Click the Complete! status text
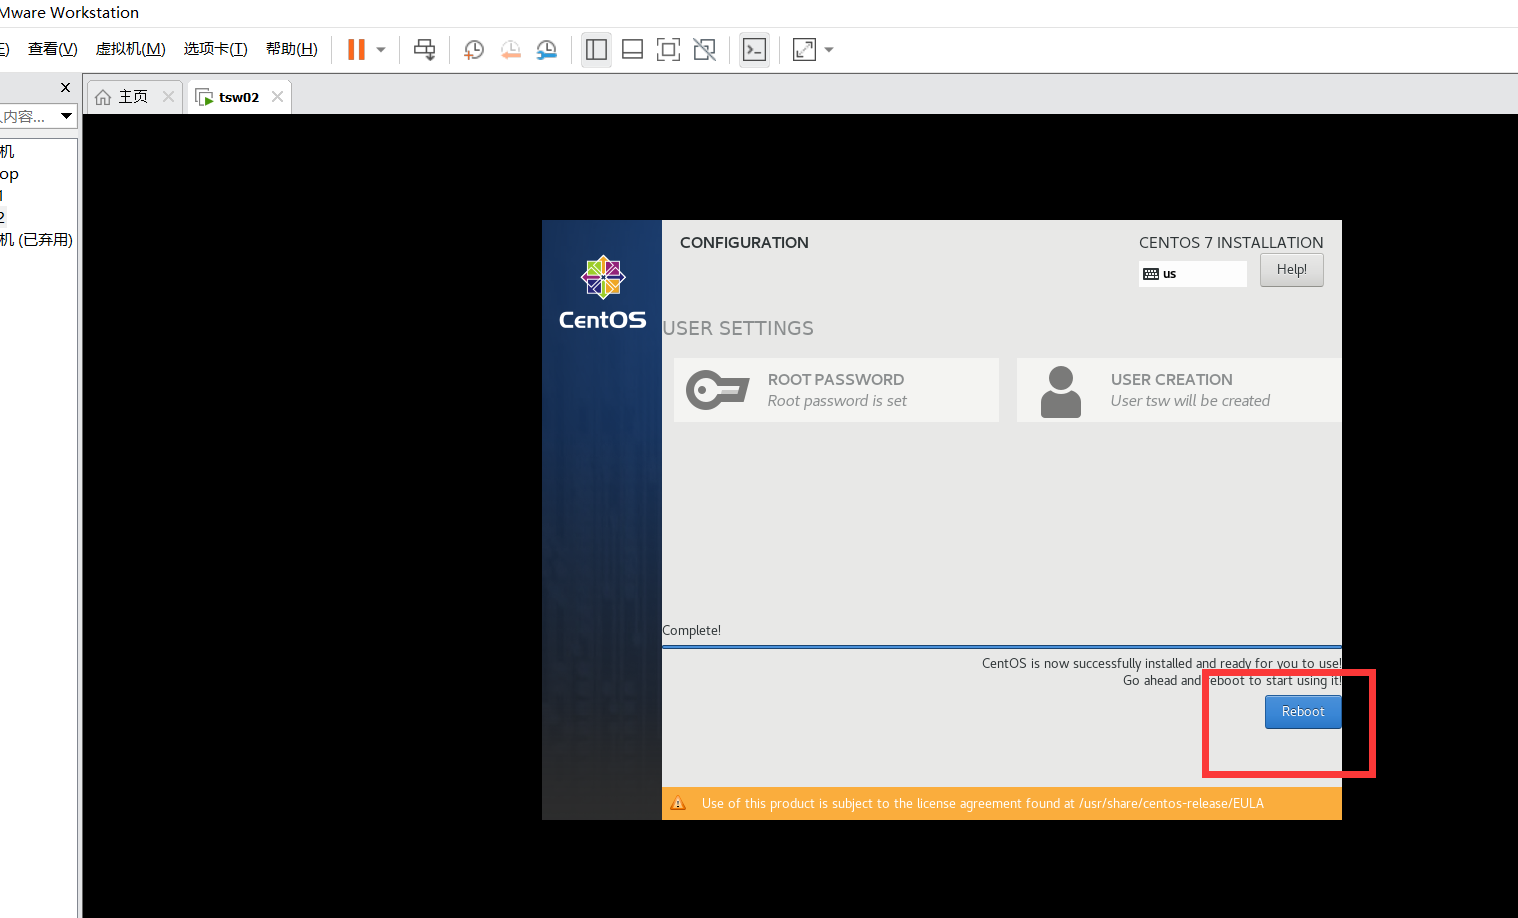The image size is (1518, 918). 691,630
